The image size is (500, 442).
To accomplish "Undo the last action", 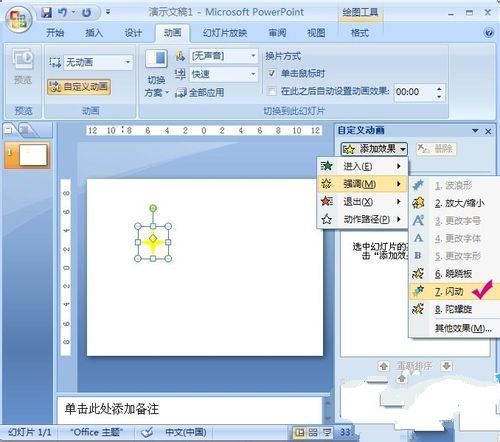I will tap(62, 13).
